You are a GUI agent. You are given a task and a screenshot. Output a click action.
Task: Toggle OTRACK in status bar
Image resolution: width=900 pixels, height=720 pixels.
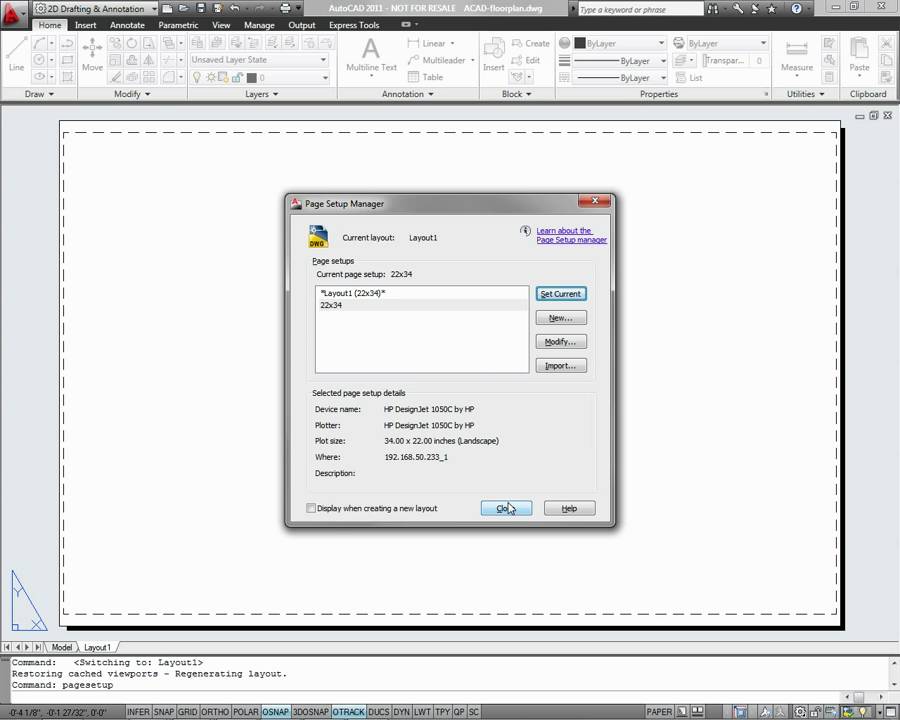click(x=348, y=712)
